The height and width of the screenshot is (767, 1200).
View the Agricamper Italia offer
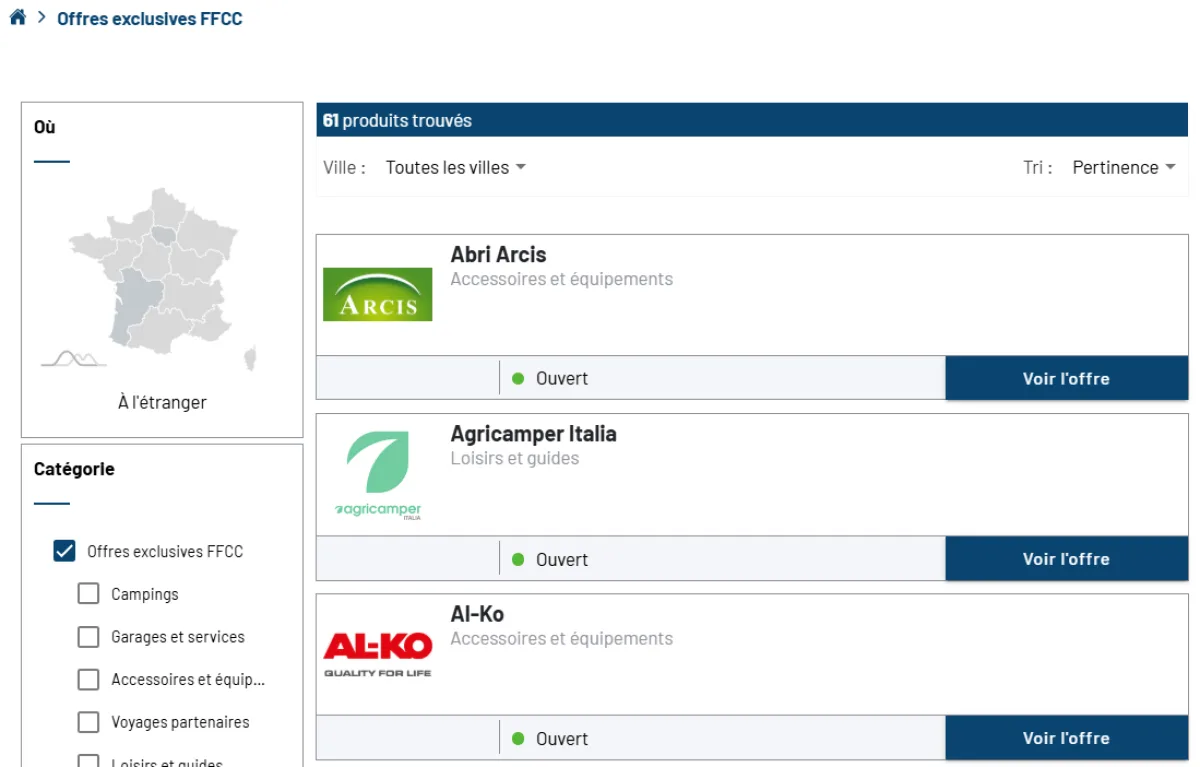(1066, 559)
